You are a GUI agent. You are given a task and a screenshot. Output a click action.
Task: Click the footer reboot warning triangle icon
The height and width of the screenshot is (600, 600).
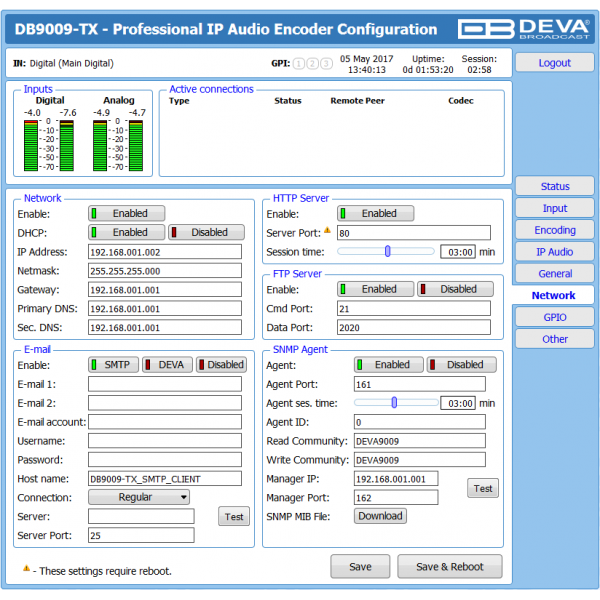click(26, 568)
